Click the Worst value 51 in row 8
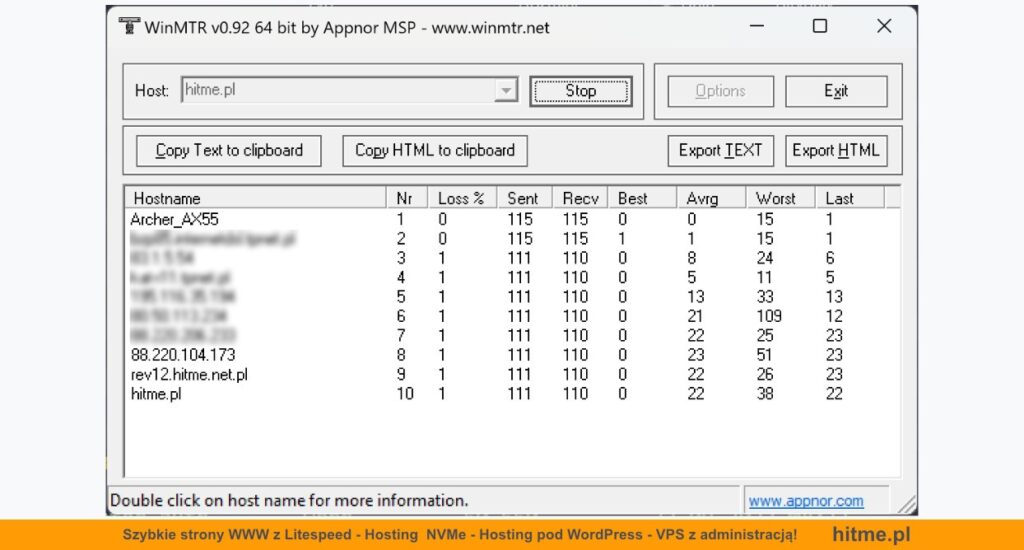The width and height of the screenshot is (1024, 550). (765, 355)
